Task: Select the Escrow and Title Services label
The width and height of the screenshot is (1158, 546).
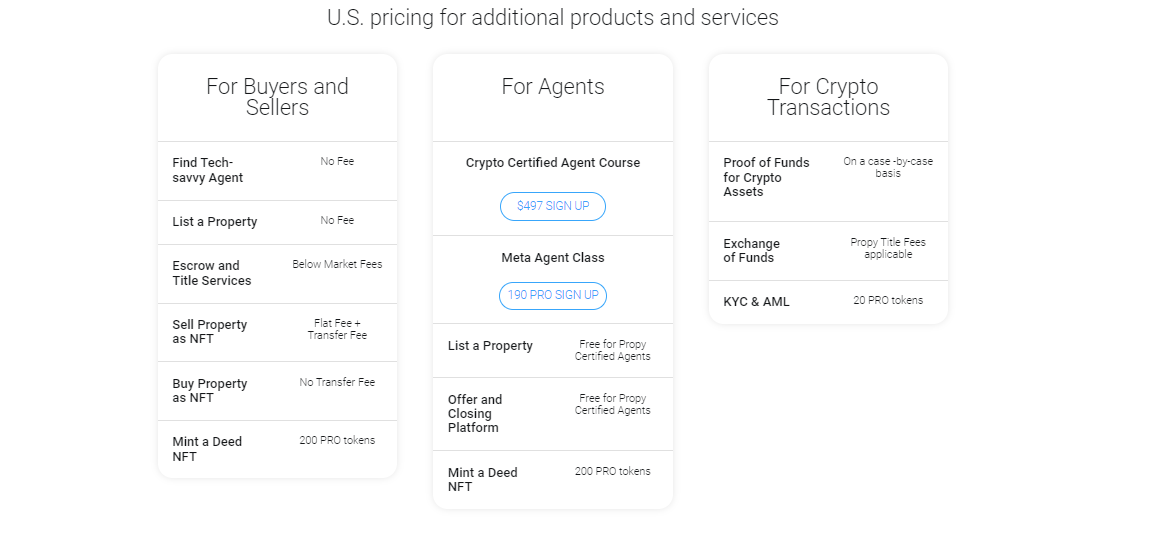Action: click(212, 273)
